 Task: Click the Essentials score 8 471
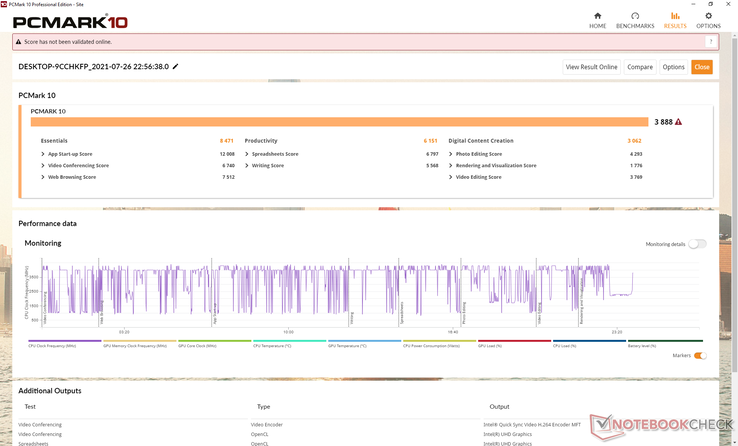tap(226, 141)
